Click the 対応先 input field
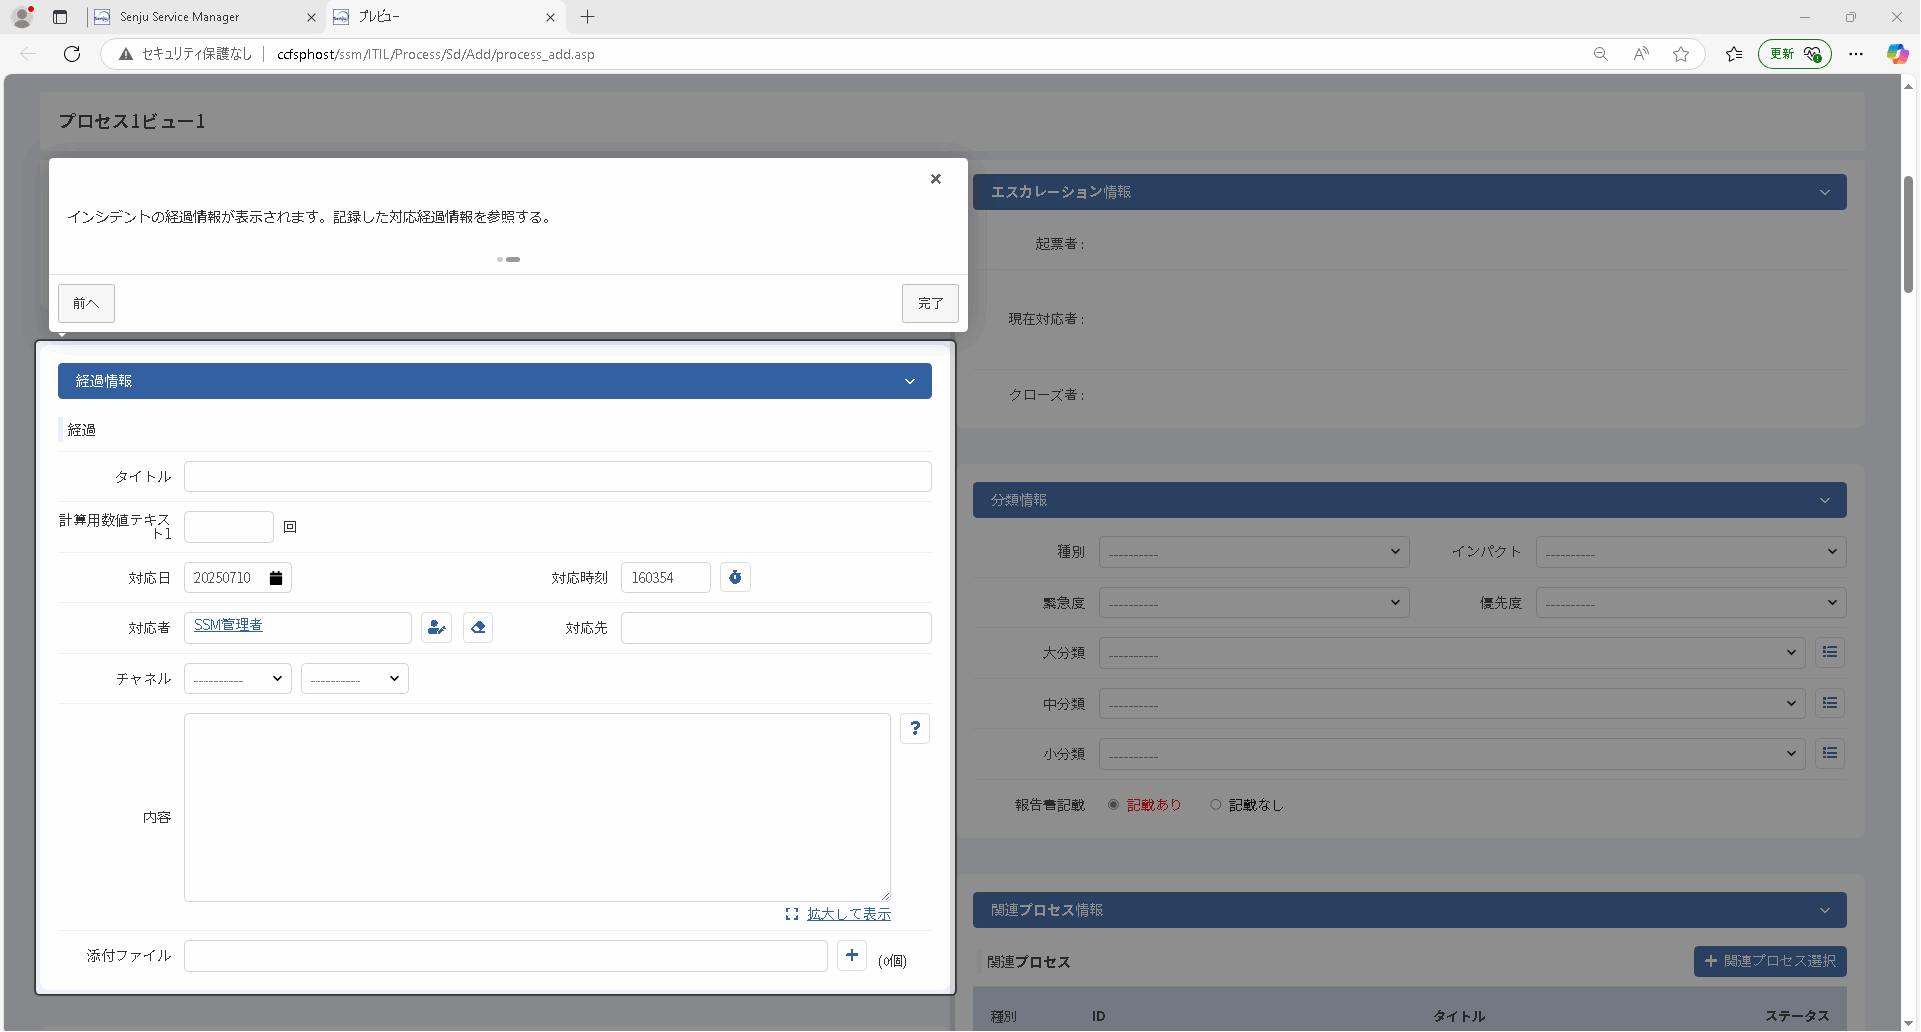 [x=776, y=627]
